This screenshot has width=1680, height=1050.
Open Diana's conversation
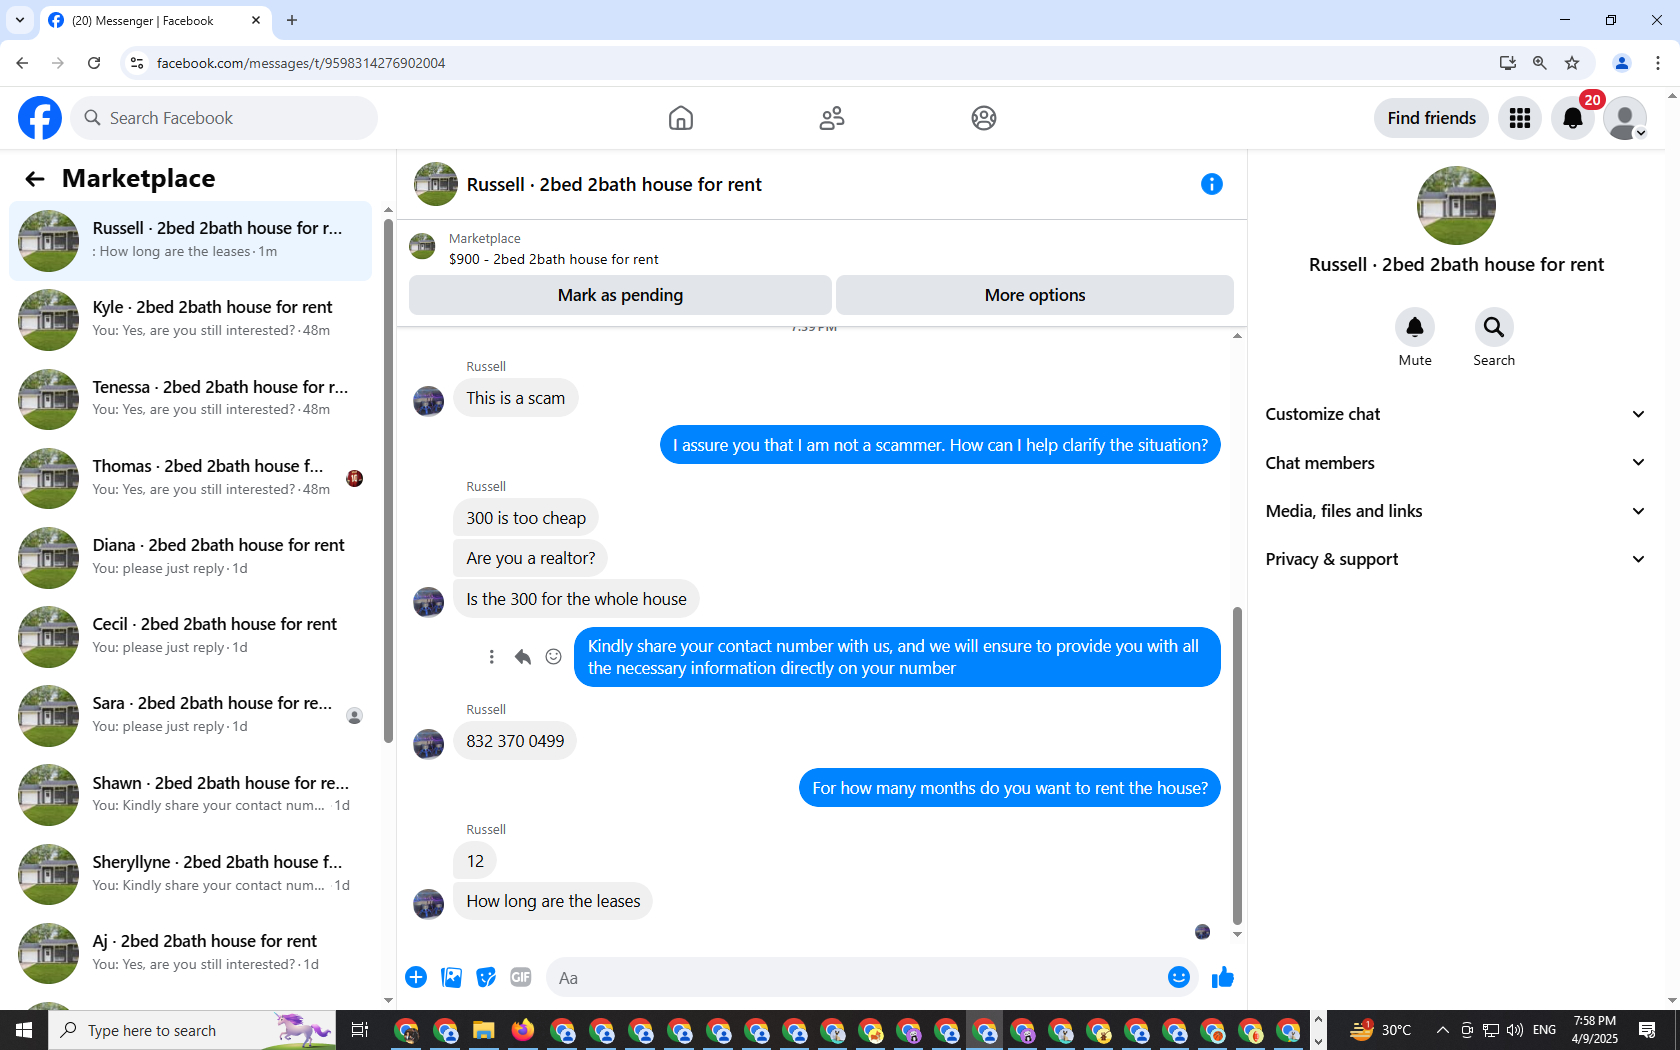click(x=190, y=557)
